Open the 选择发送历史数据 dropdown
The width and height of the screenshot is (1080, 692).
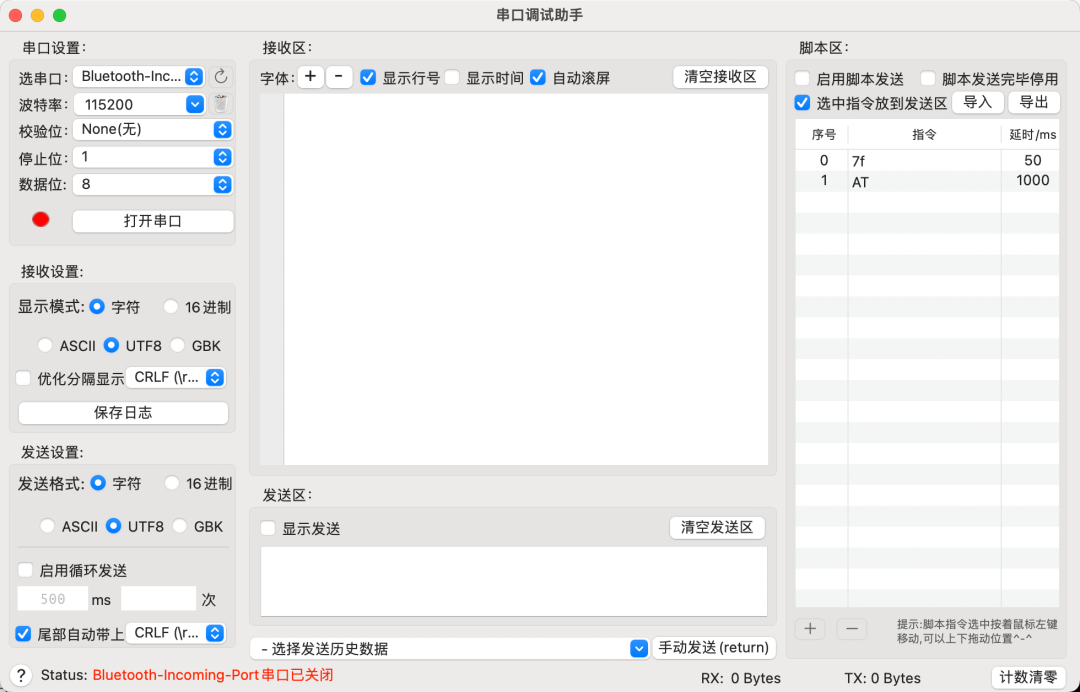(x=449, y=649)
